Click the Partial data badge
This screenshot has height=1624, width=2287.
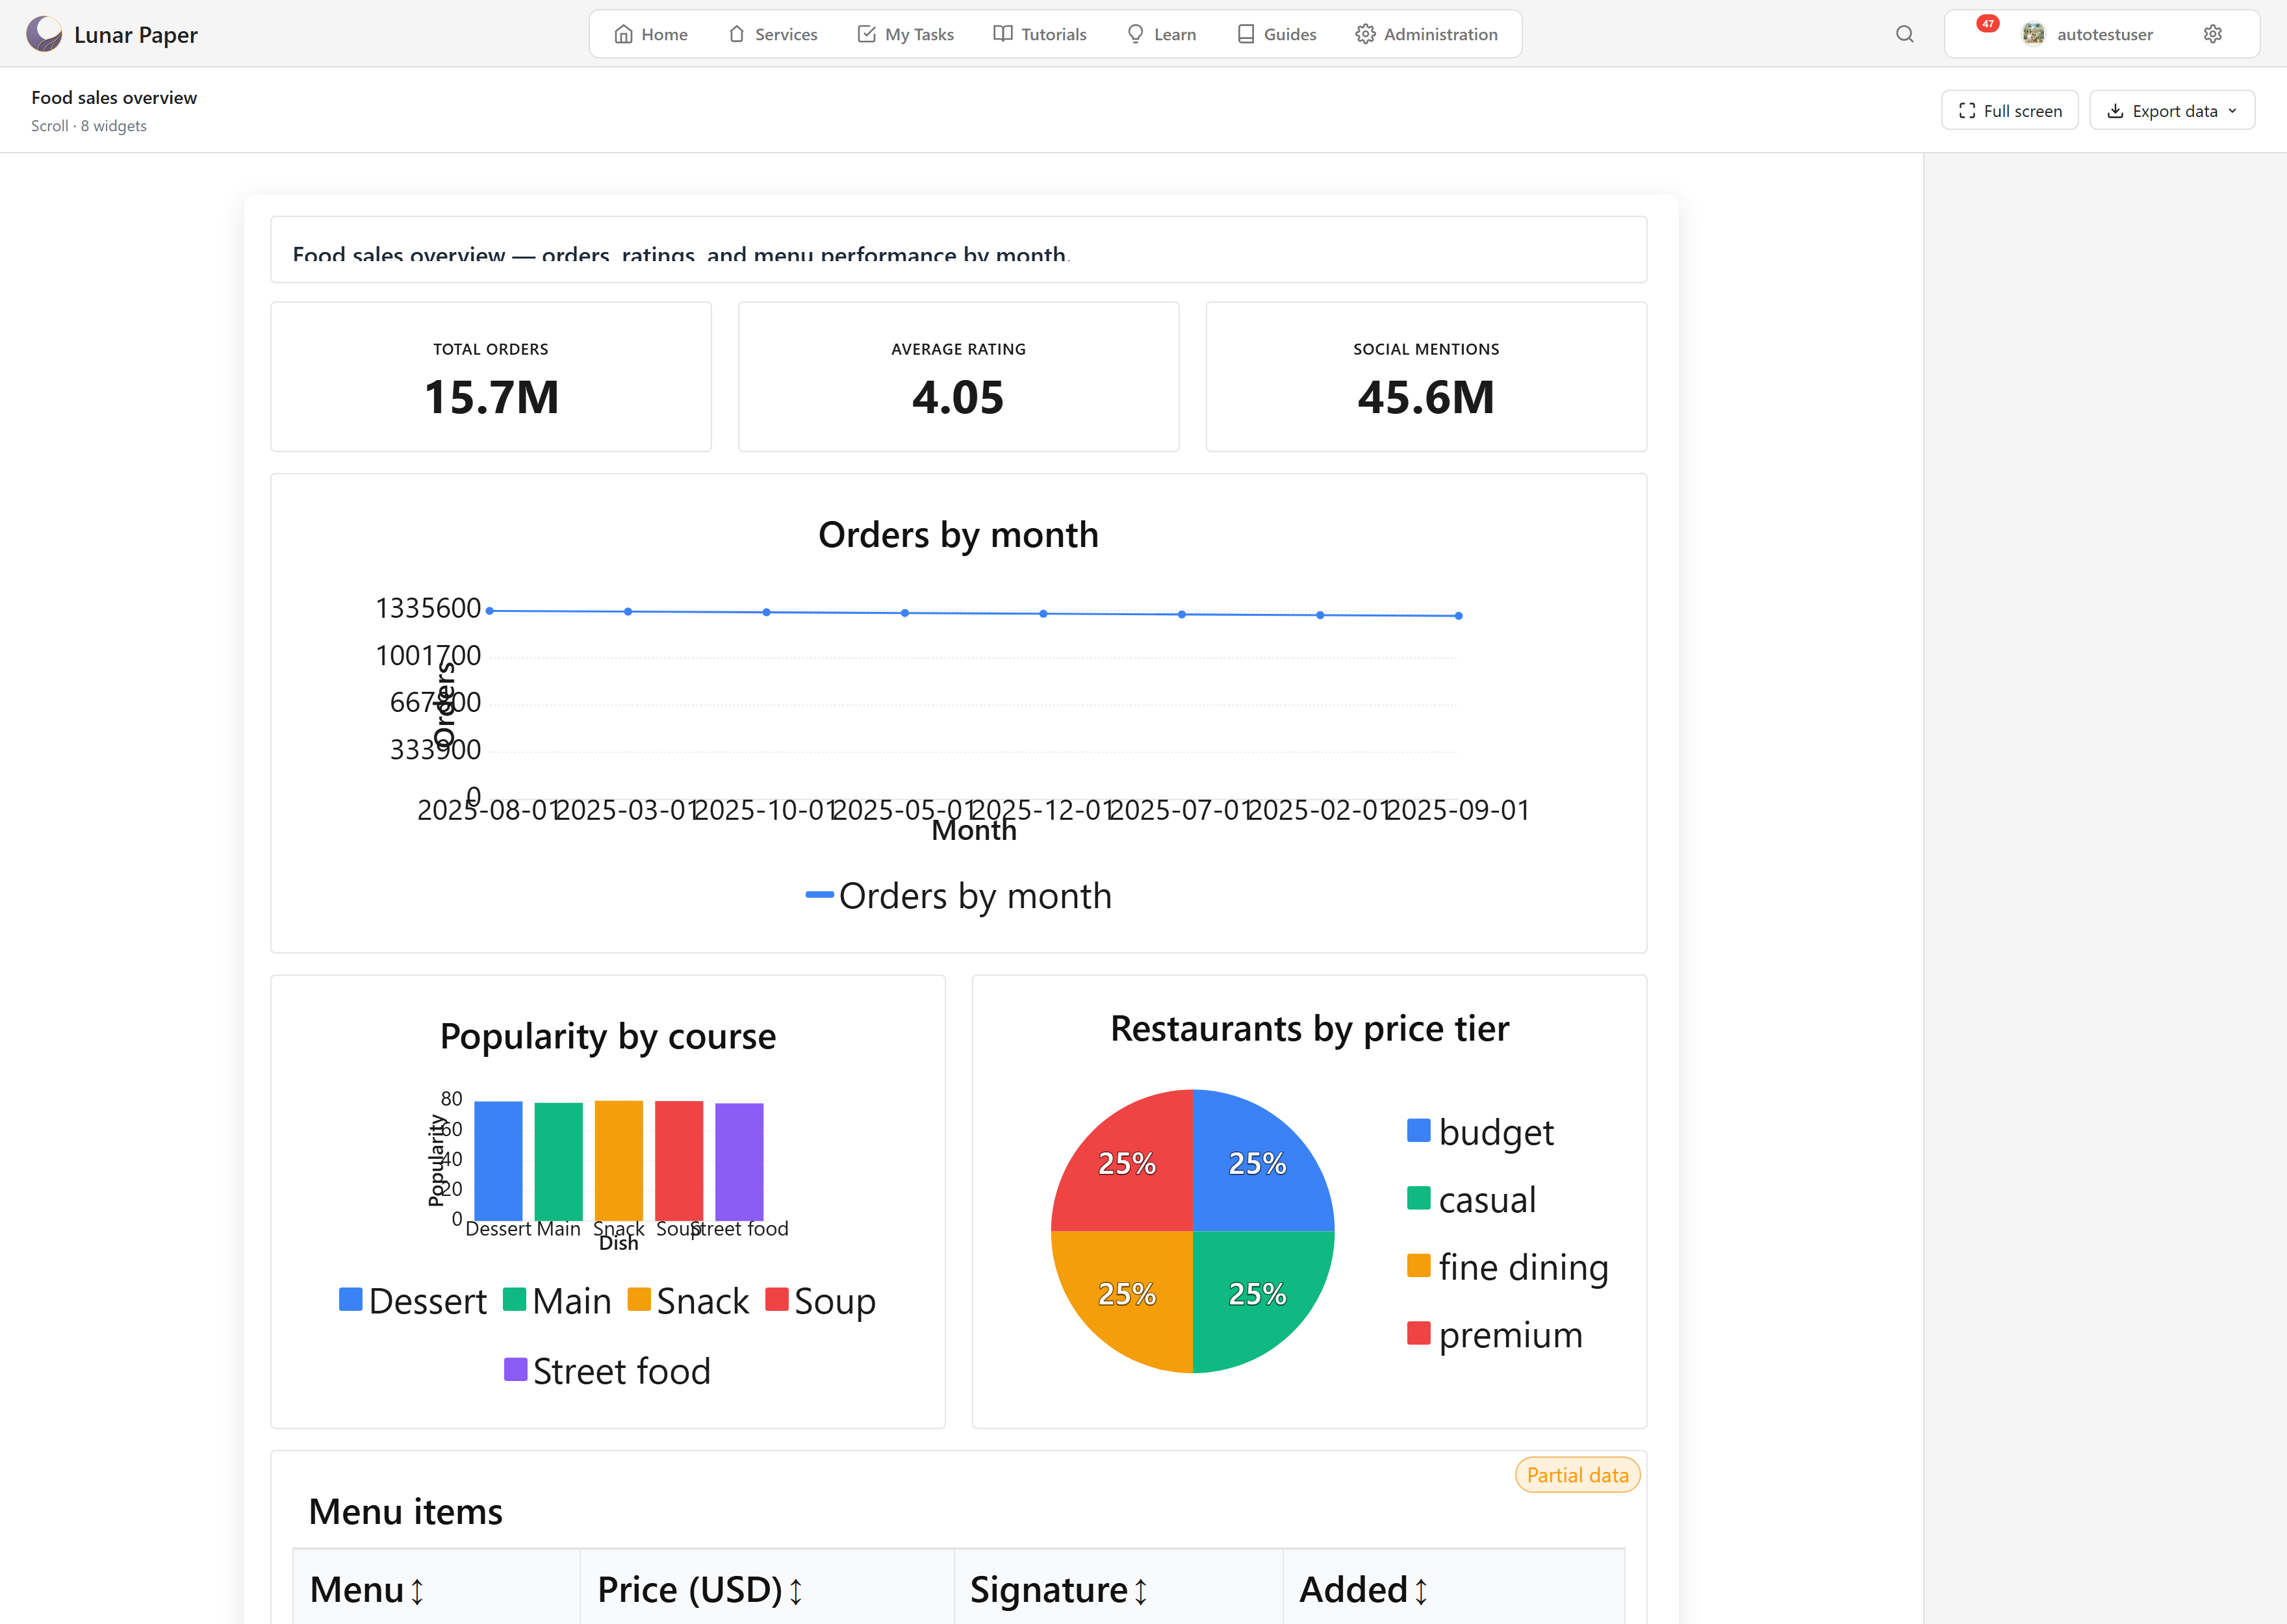[1577, 1475]
